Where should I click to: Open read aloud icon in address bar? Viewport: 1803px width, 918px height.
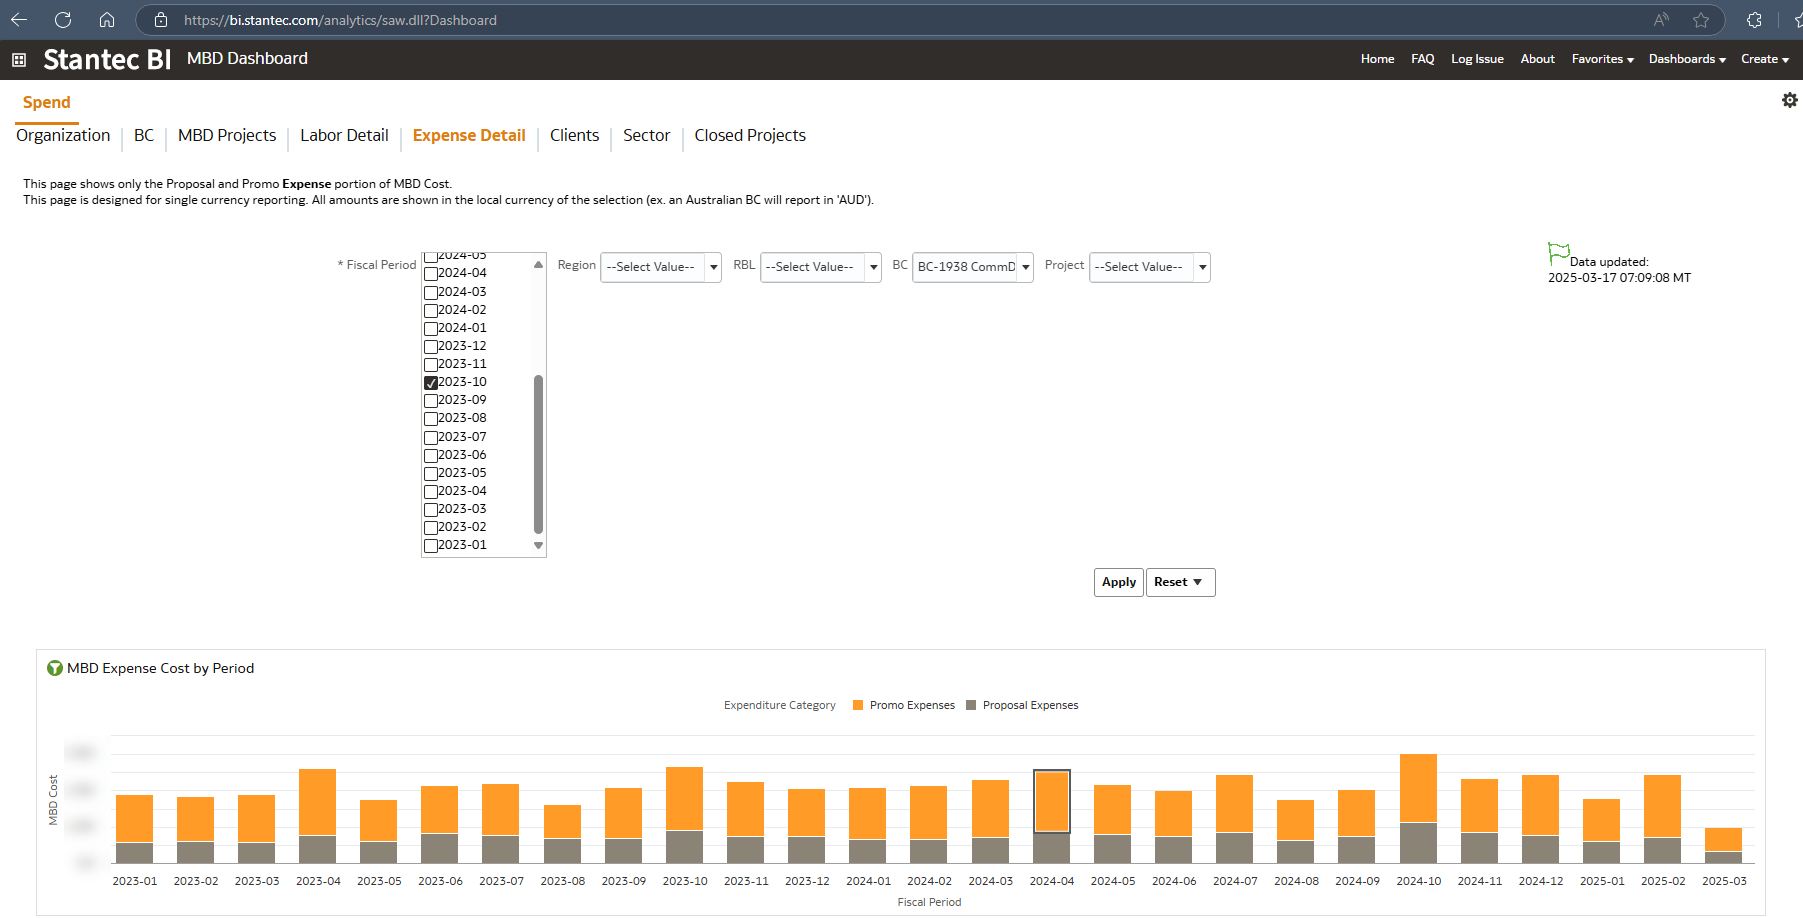point(1661,20)
